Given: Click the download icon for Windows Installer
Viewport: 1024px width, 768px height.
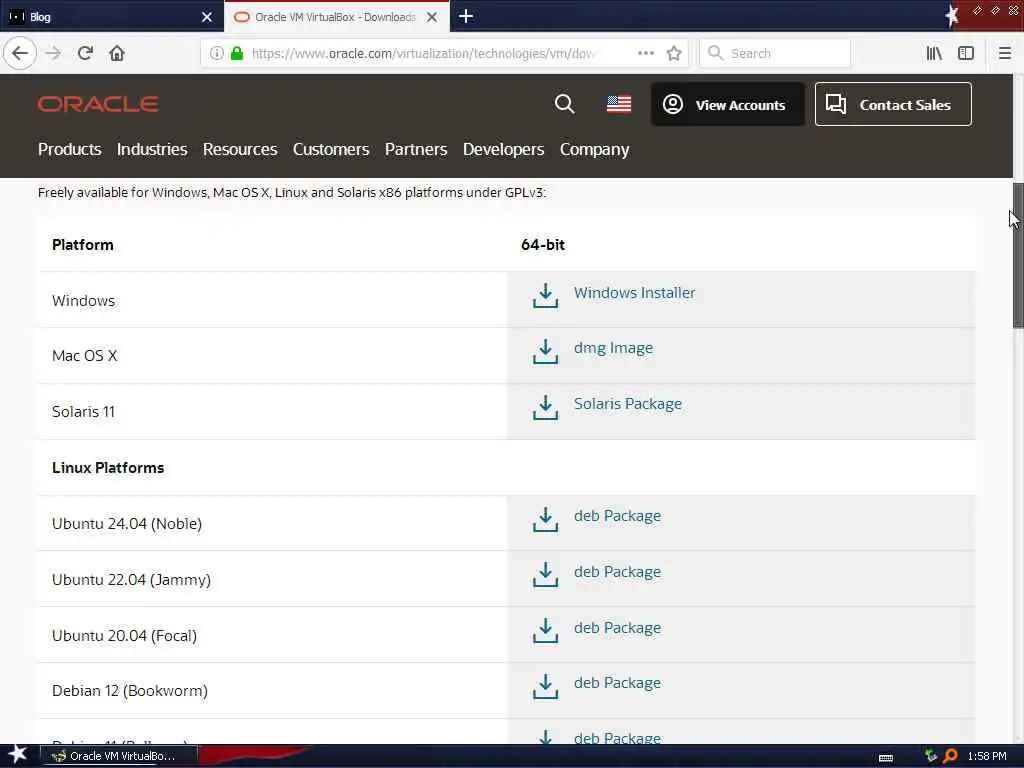Looking at the screenshot, I should (545, 295).
